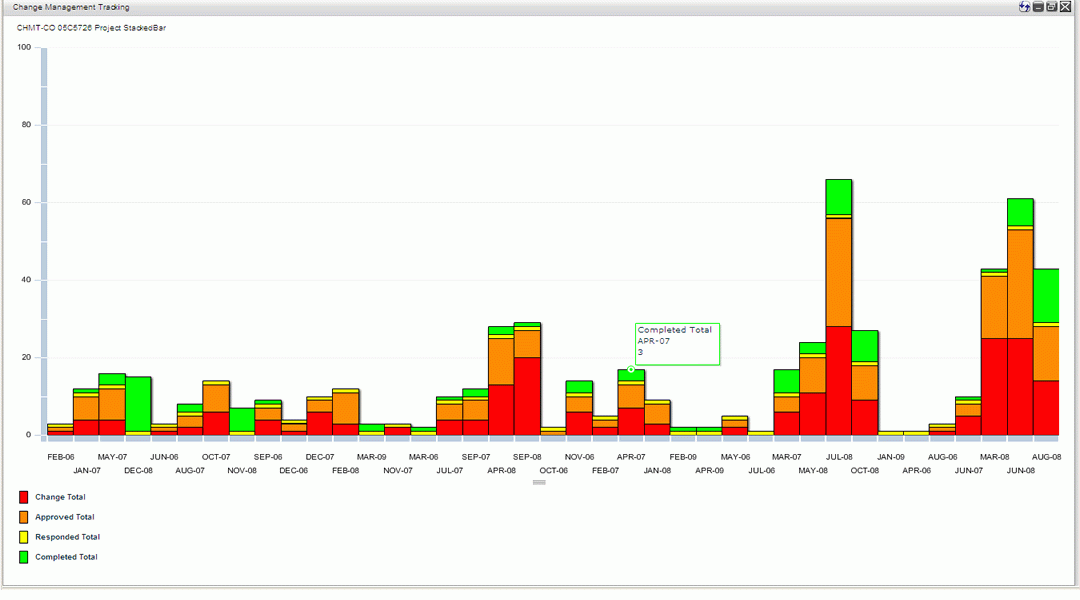Viewport: 1080px width, 600px height.
Task: Click the green segment of AUG-08 bar
Action: (1046, 295)
